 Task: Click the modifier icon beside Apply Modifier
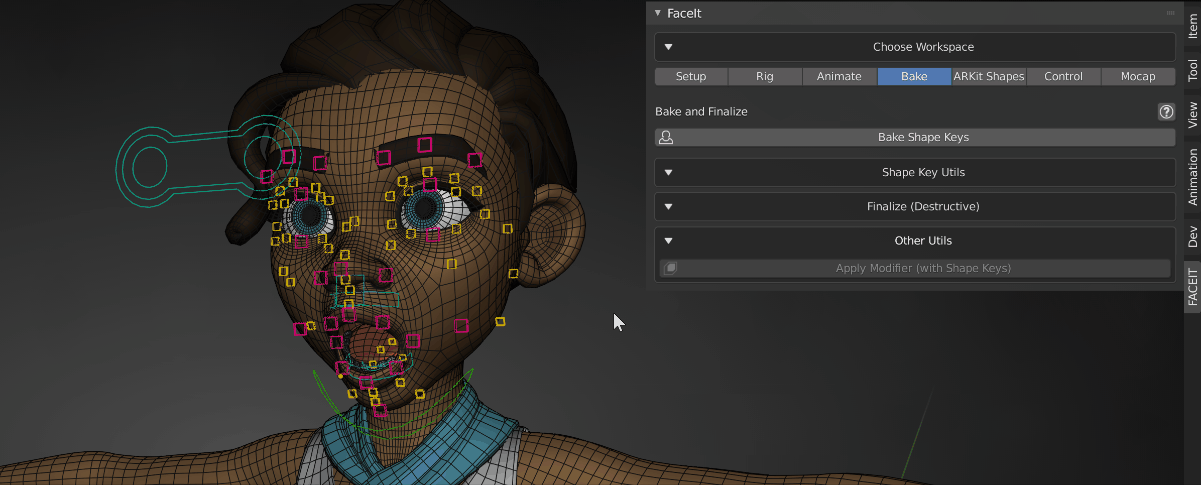671,268
